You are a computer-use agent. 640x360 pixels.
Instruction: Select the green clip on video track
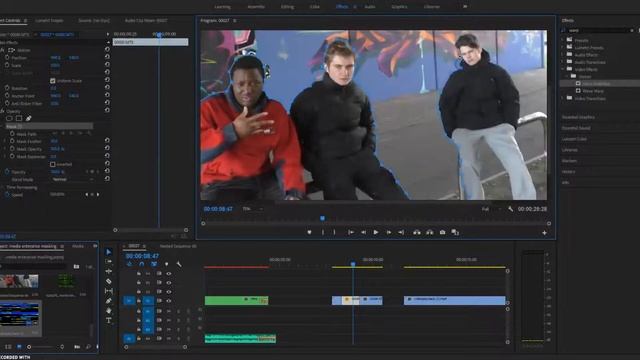pyautogui.click(x=236, y=300)
